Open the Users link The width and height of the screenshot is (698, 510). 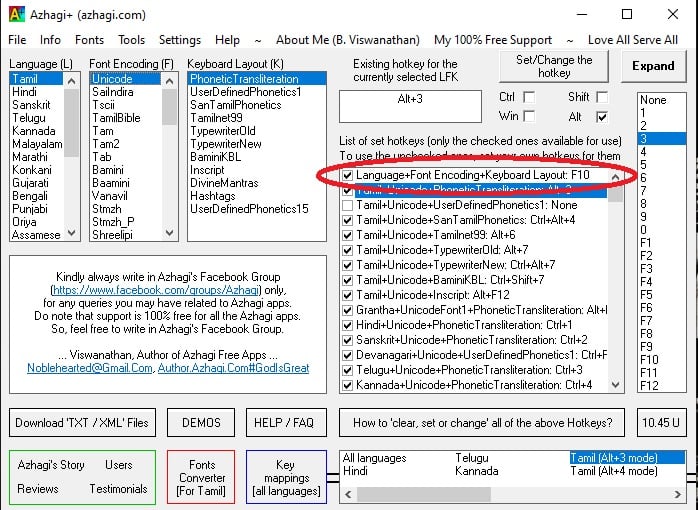(118, 465)
